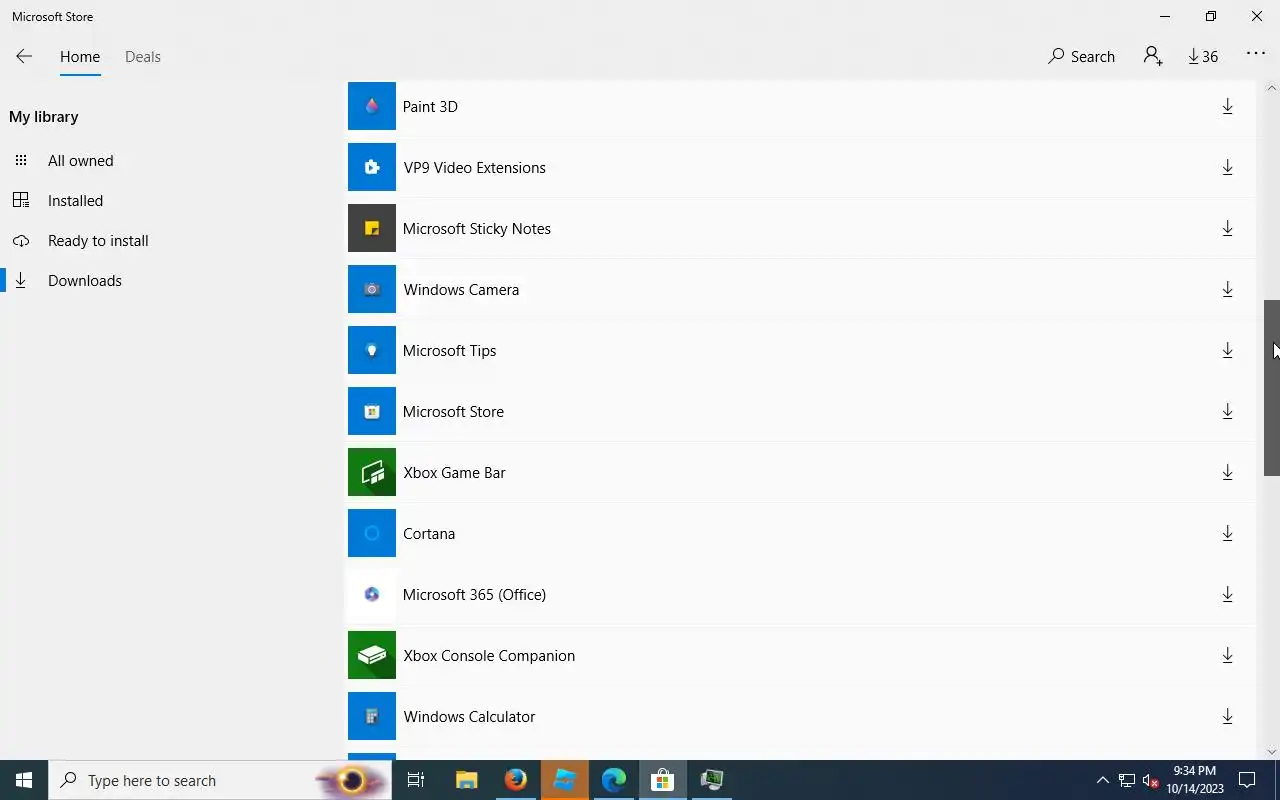The height and width of the screenshot is (800, 1280).
Task: Open the account sign-in icon
Action: (x=1153, y=56)
